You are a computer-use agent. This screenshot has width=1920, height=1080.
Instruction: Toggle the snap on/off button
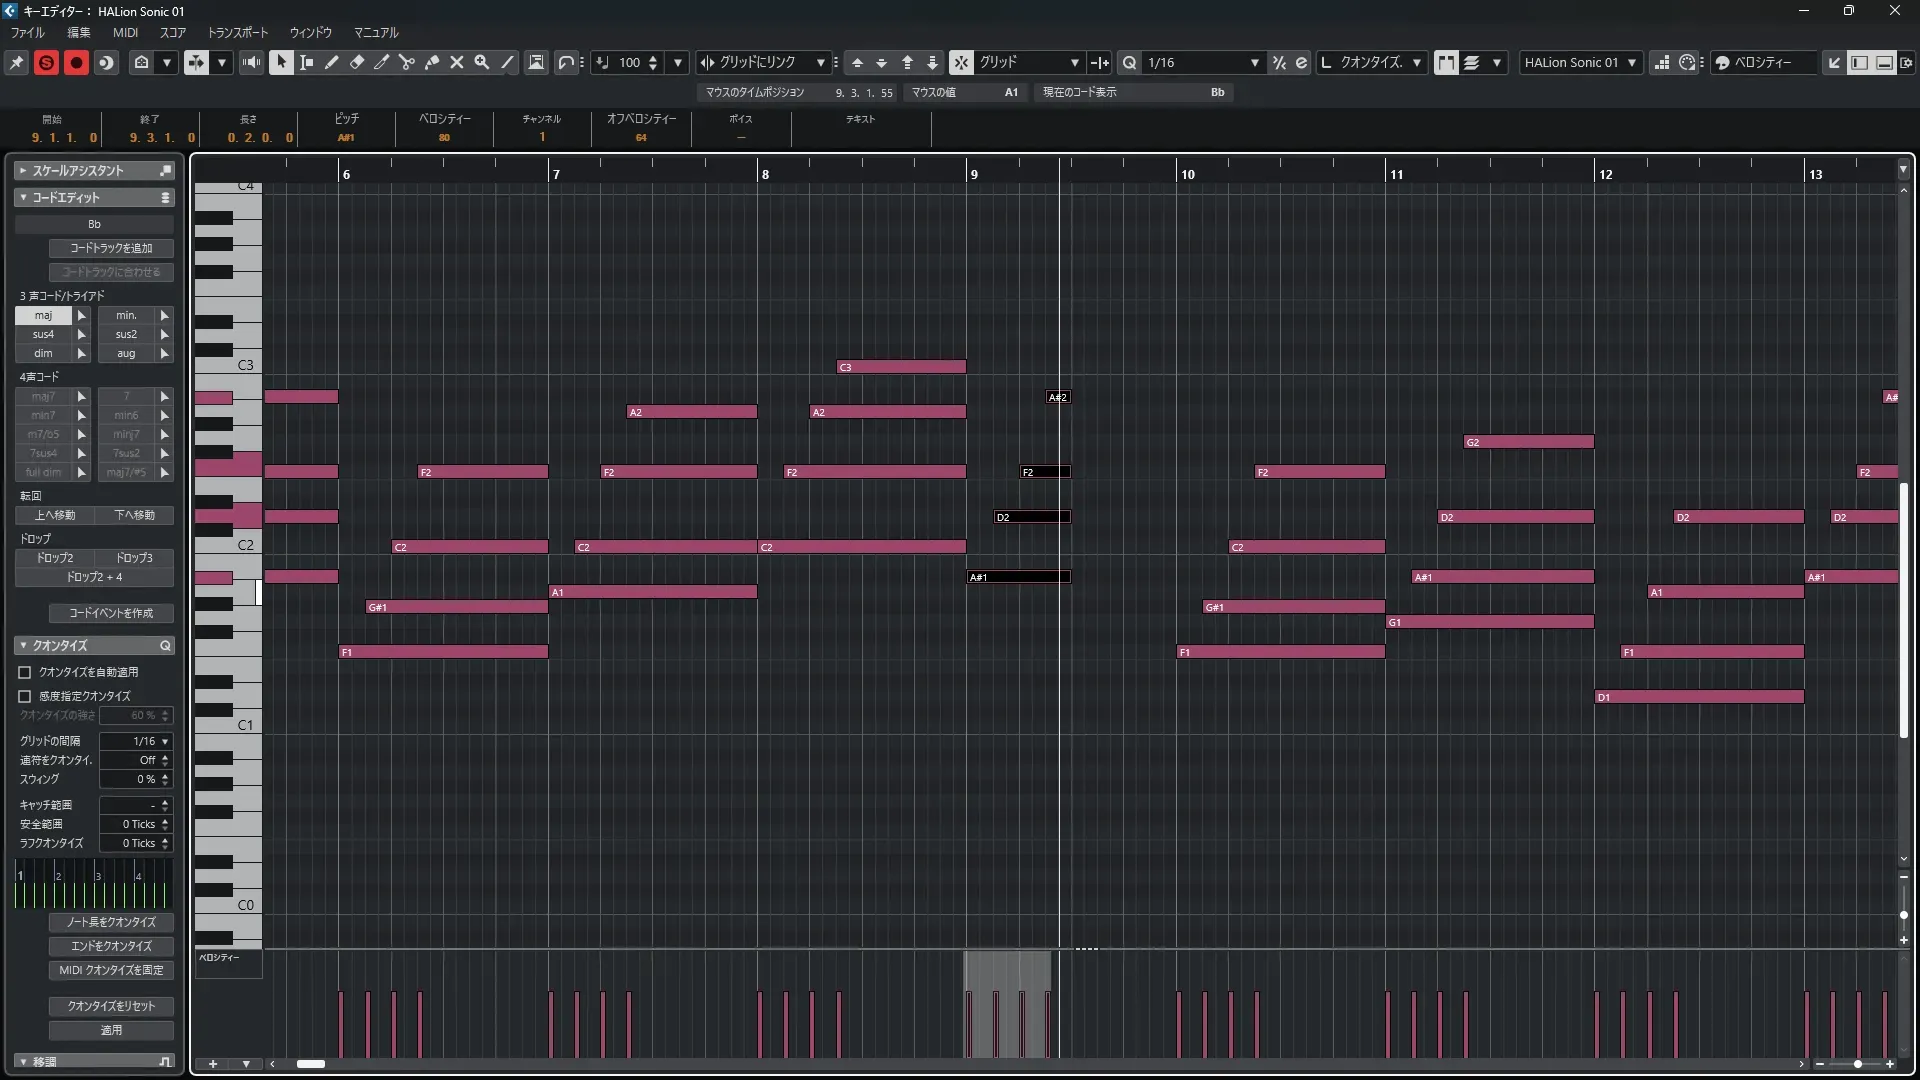(961, 62)
